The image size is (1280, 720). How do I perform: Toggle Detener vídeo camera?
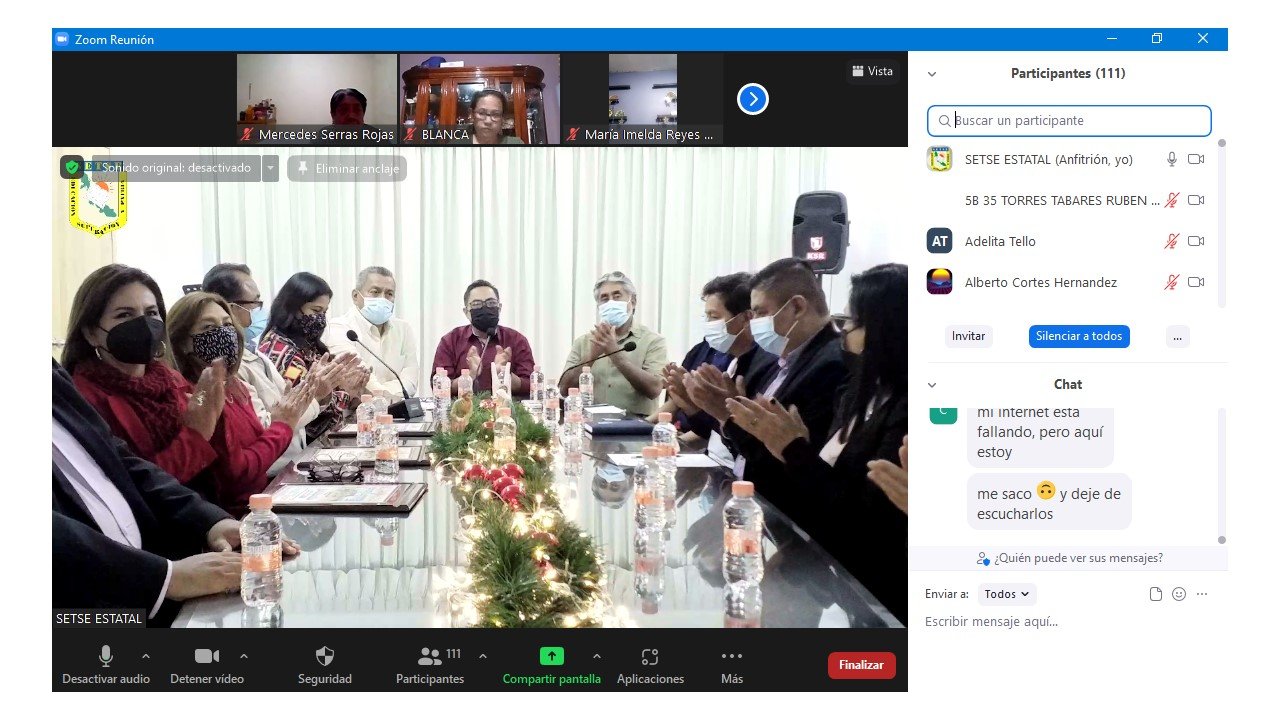coord(207,657)
